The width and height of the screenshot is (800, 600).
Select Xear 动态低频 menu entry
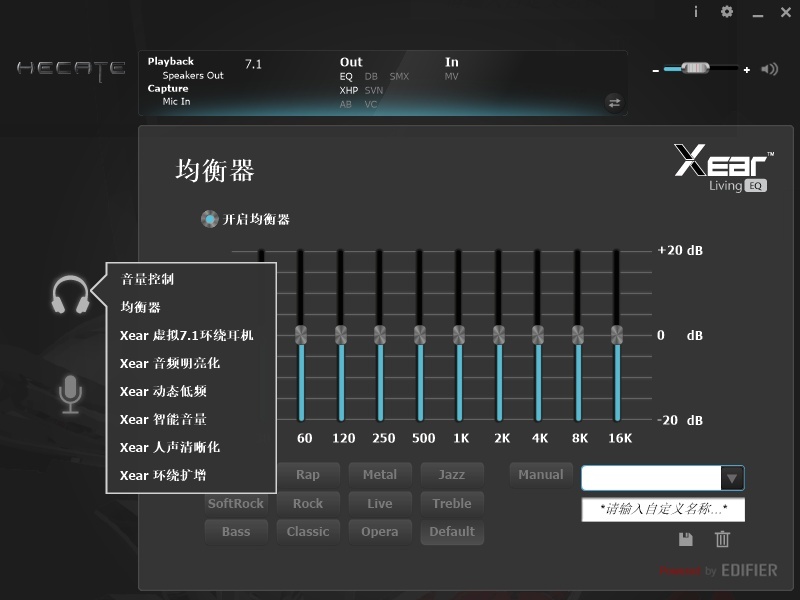coord(163,391)
